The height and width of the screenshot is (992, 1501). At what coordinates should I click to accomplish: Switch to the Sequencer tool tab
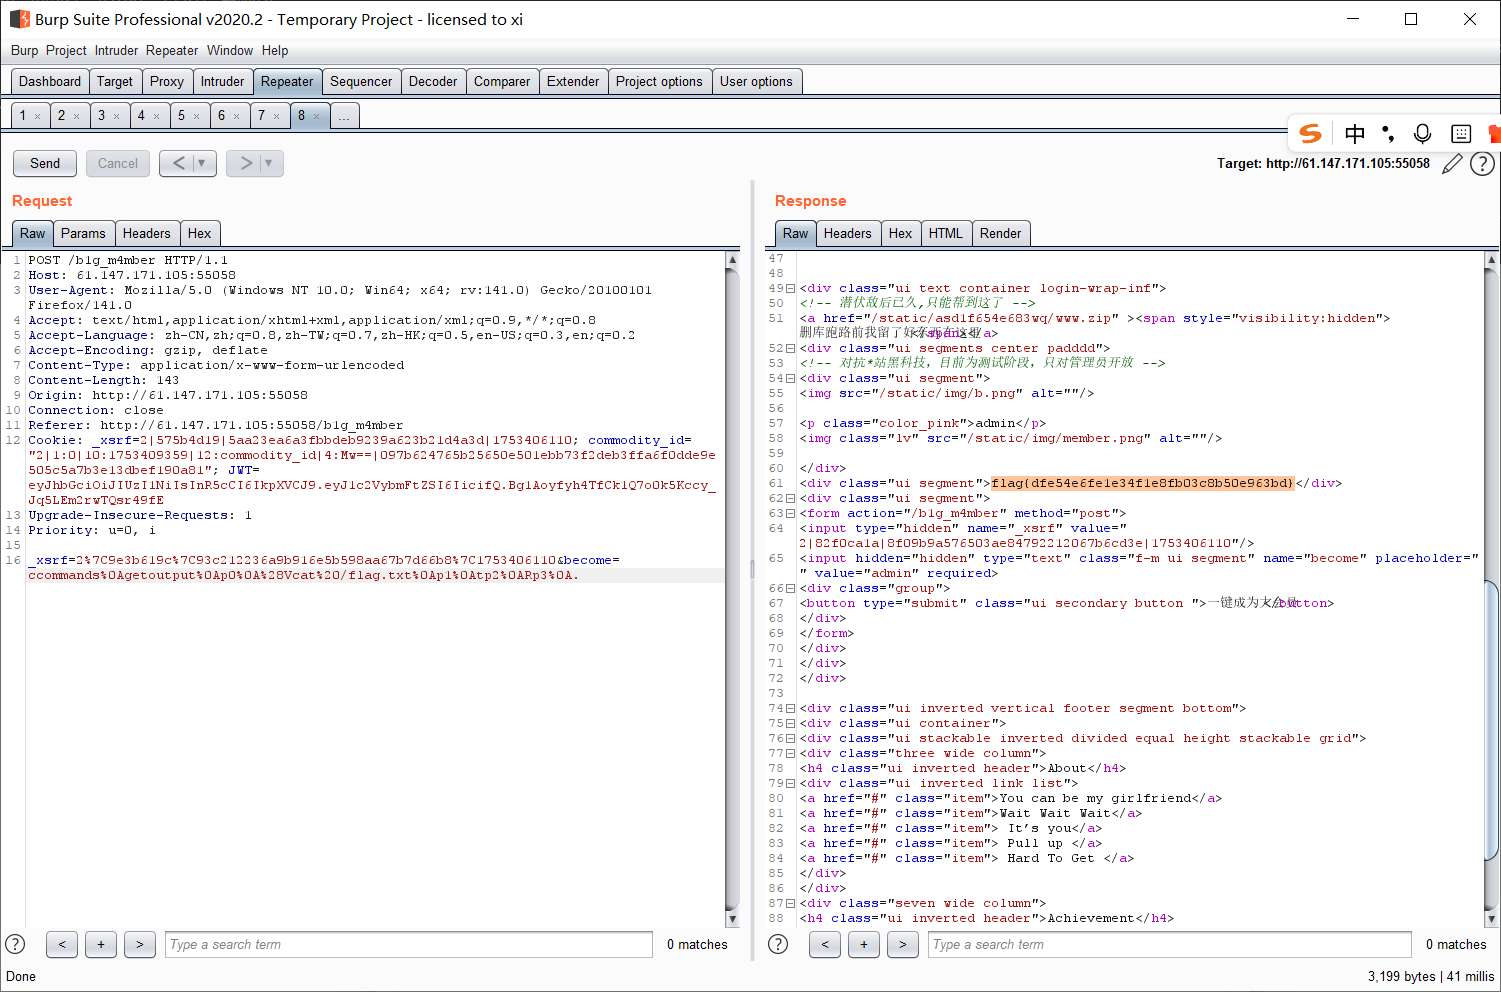click(361, 82)
